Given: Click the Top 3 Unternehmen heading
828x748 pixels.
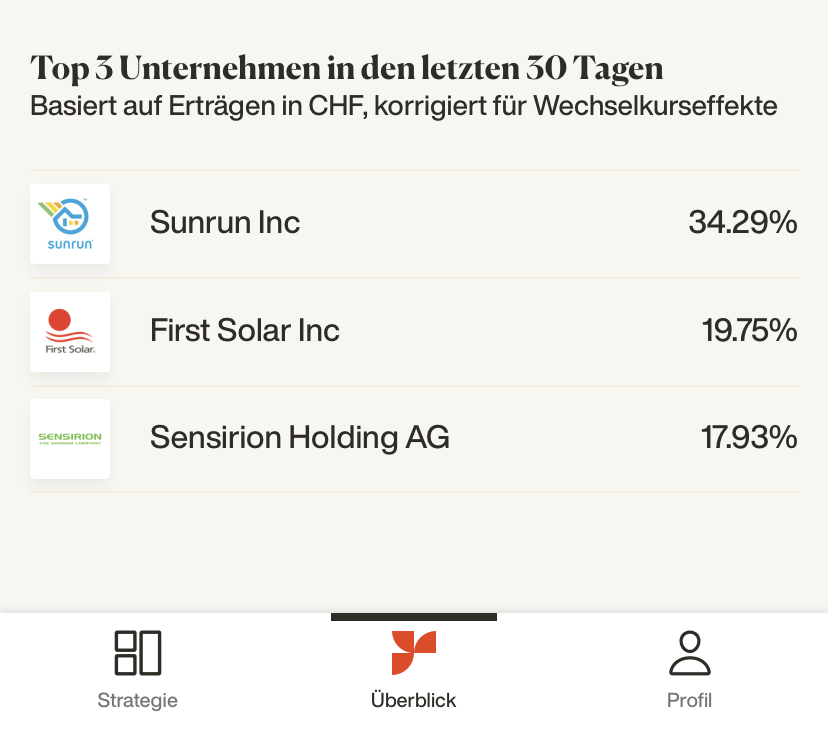Looking at the screenshot, I should tap(346, 68).
